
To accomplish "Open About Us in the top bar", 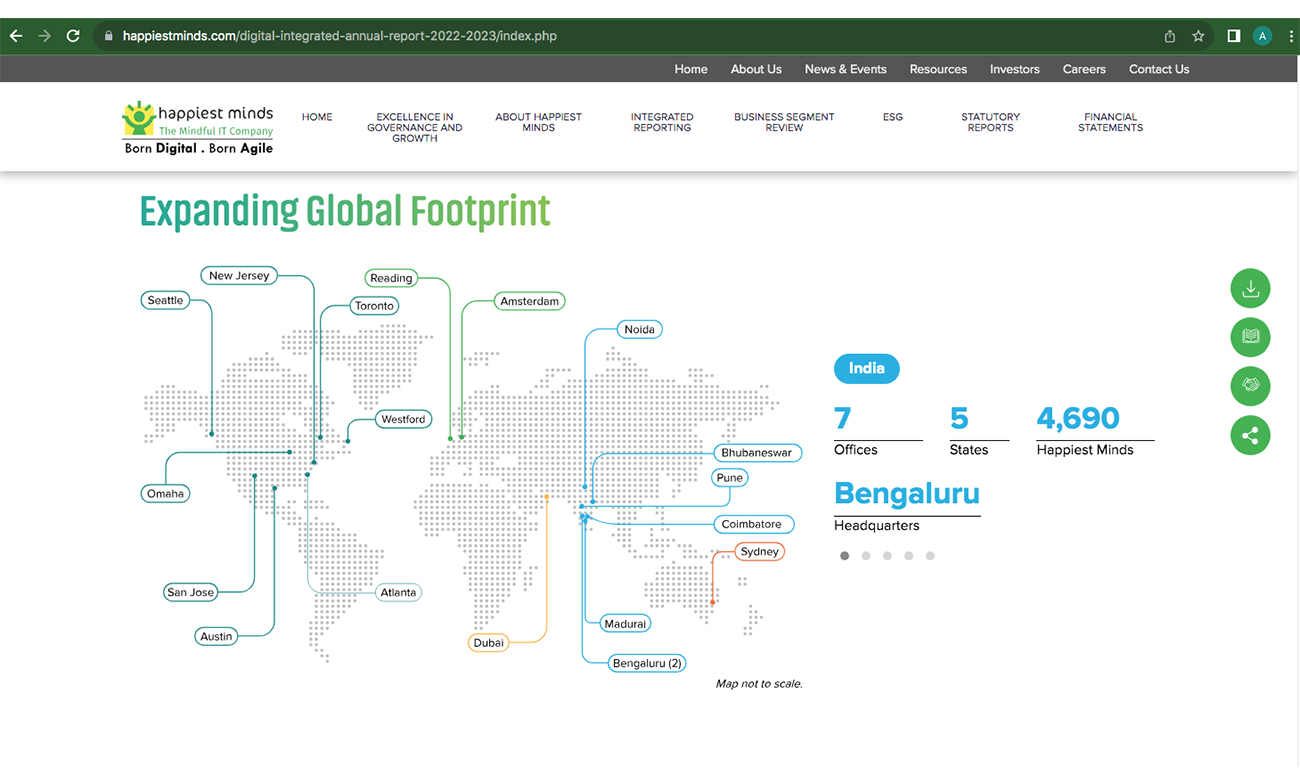I will pos(756,69).
